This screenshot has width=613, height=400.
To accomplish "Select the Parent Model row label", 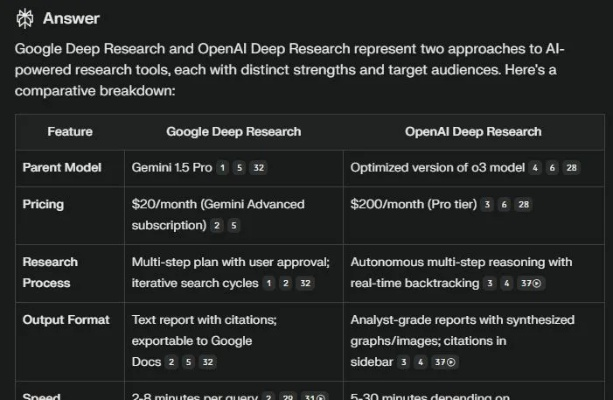I will point(64,167).
